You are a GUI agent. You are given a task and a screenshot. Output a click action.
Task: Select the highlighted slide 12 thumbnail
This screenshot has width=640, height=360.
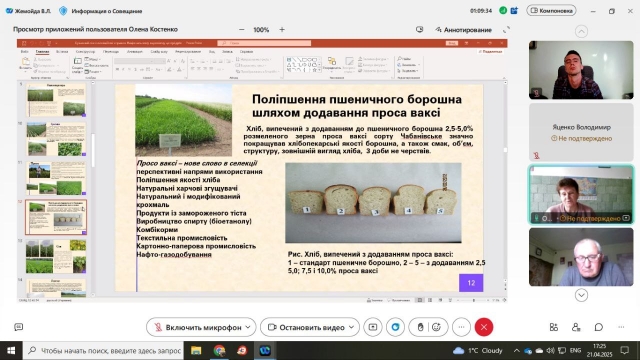(56, 217)
